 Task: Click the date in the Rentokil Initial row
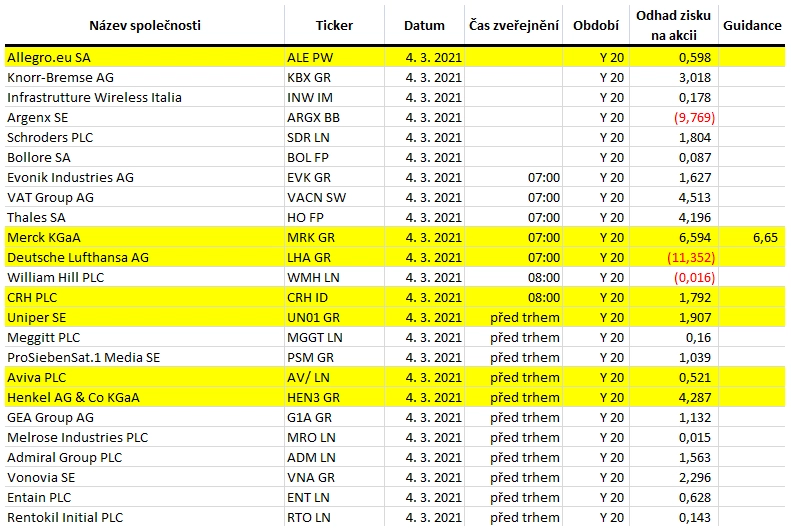pyautogui.click(x=434, y=517)
